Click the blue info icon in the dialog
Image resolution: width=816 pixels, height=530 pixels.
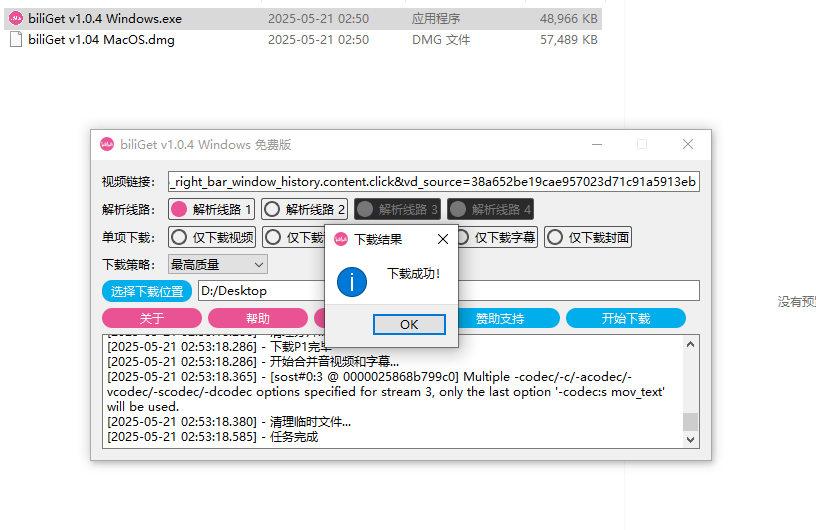coord(352,282)
